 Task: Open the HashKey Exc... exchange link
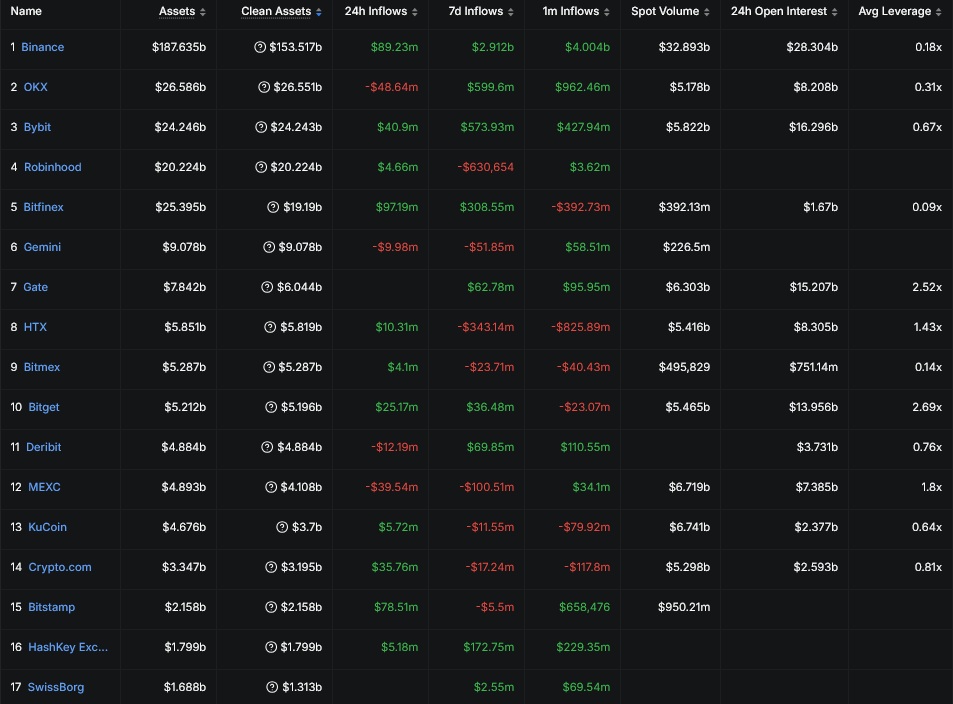pyautogui.click(x=68, y=647)
